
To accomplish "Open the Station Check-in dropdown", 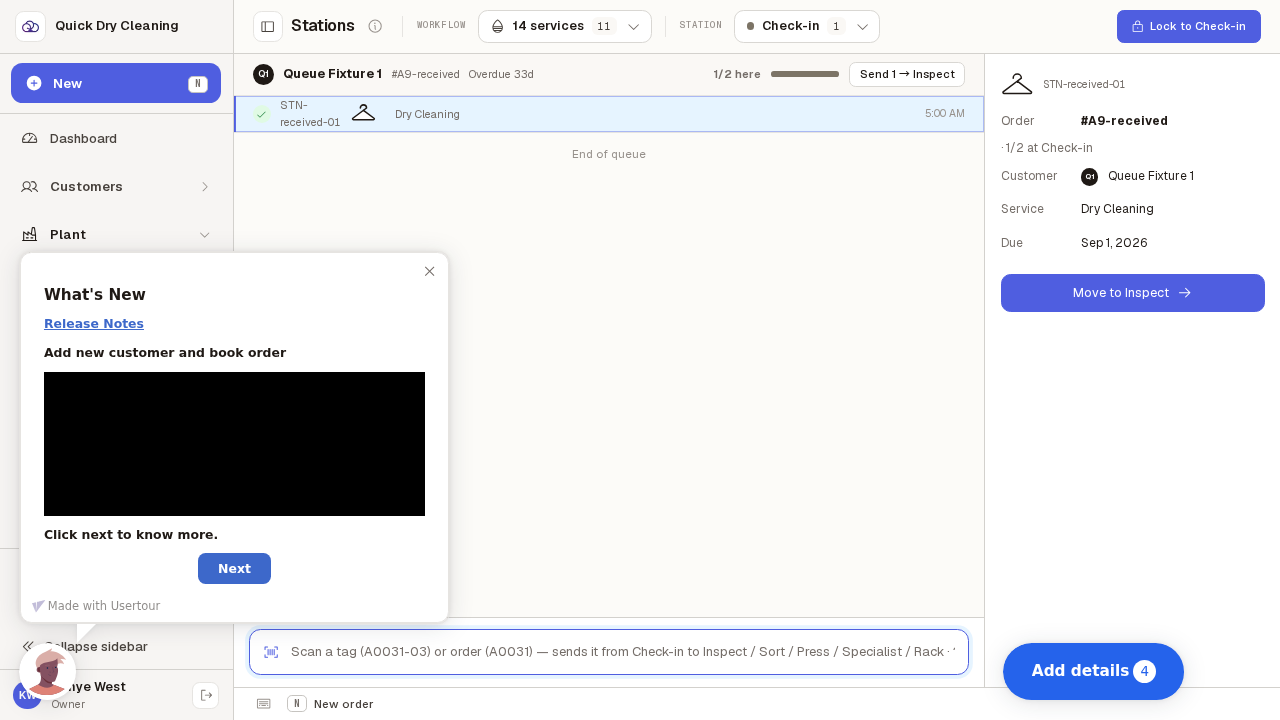I will point(807,26).
